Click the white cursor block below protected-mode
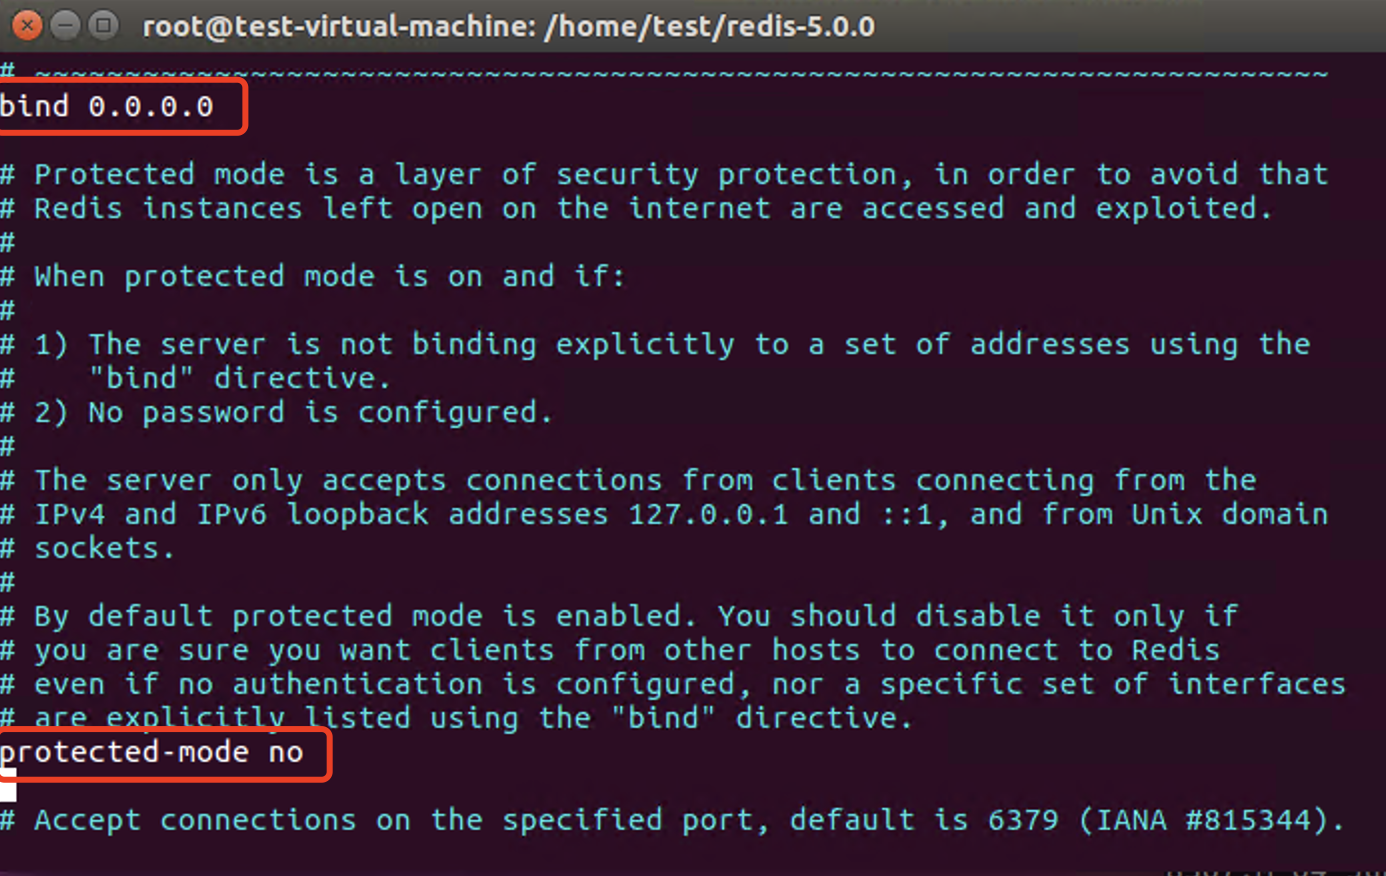The height and width of the screenshot is (876, 1386). click(x=8, y=790)
